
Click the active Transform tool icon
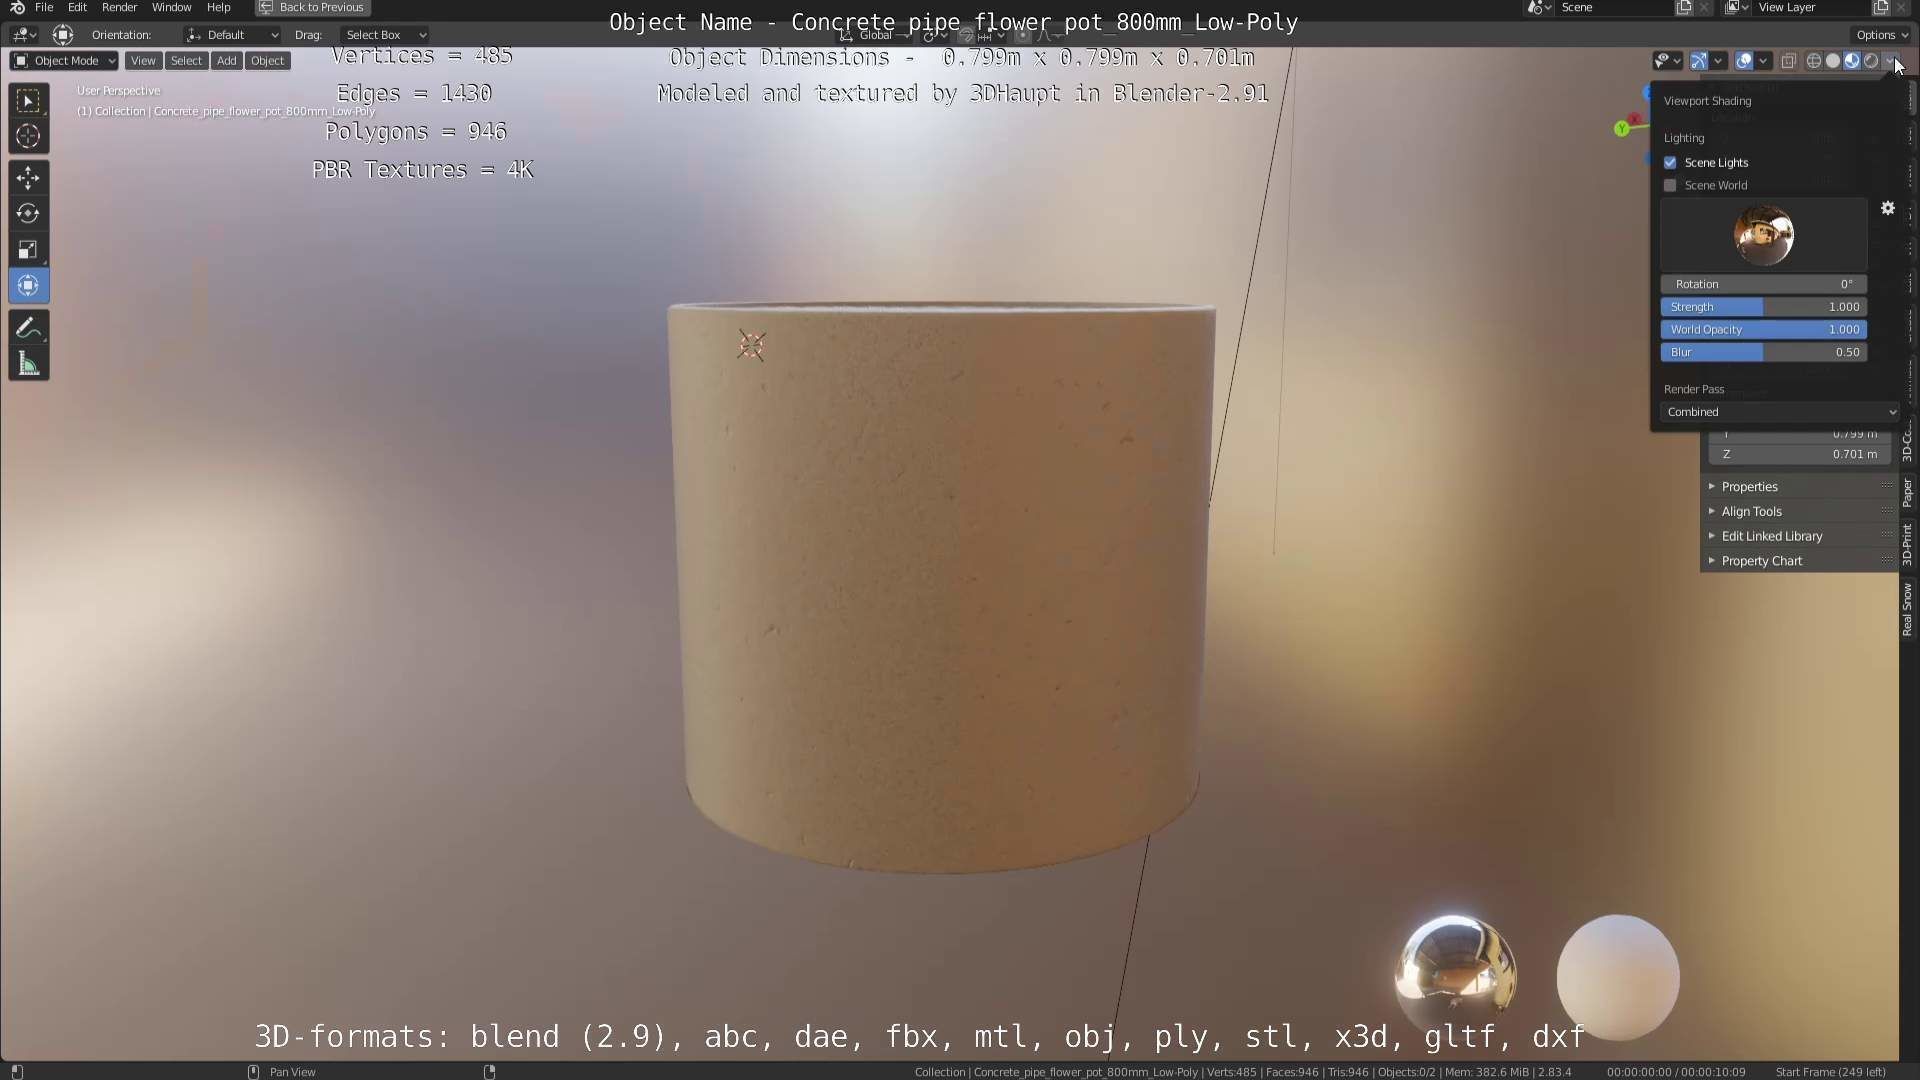coord(28,286)
